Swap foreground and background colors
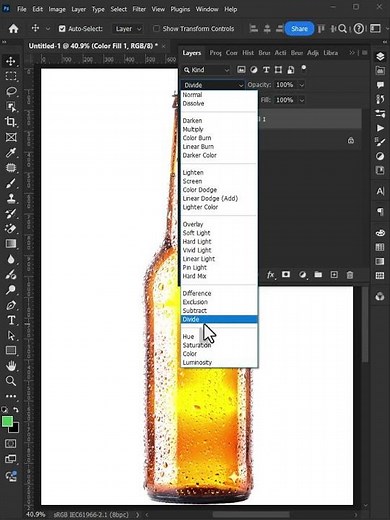 [x=16, y=410]
